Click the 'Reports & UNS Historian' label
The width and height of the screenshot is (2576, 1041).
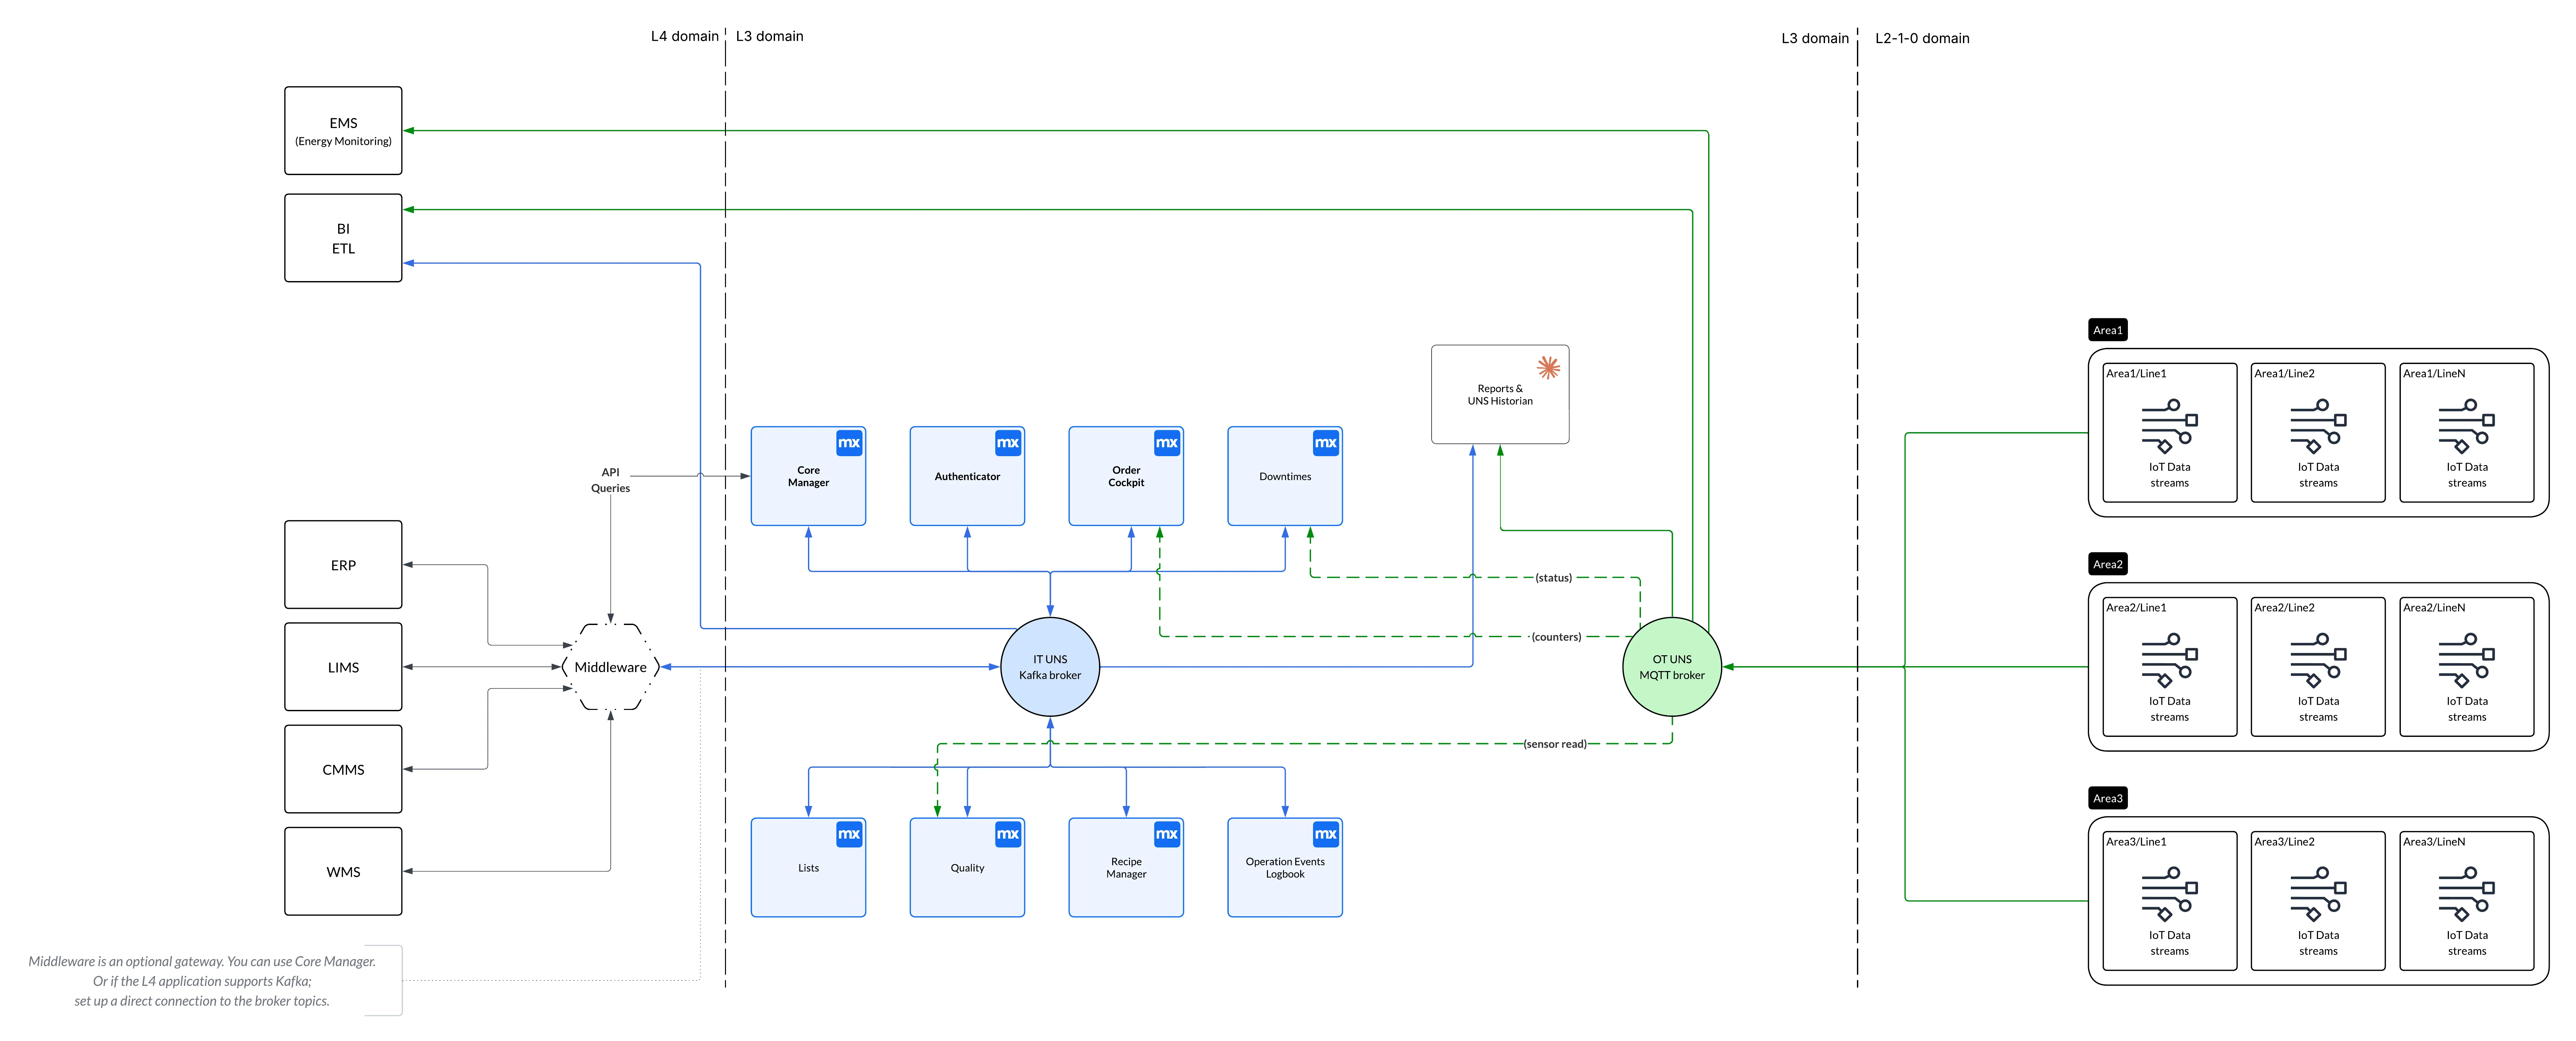tap(1500, 395)
